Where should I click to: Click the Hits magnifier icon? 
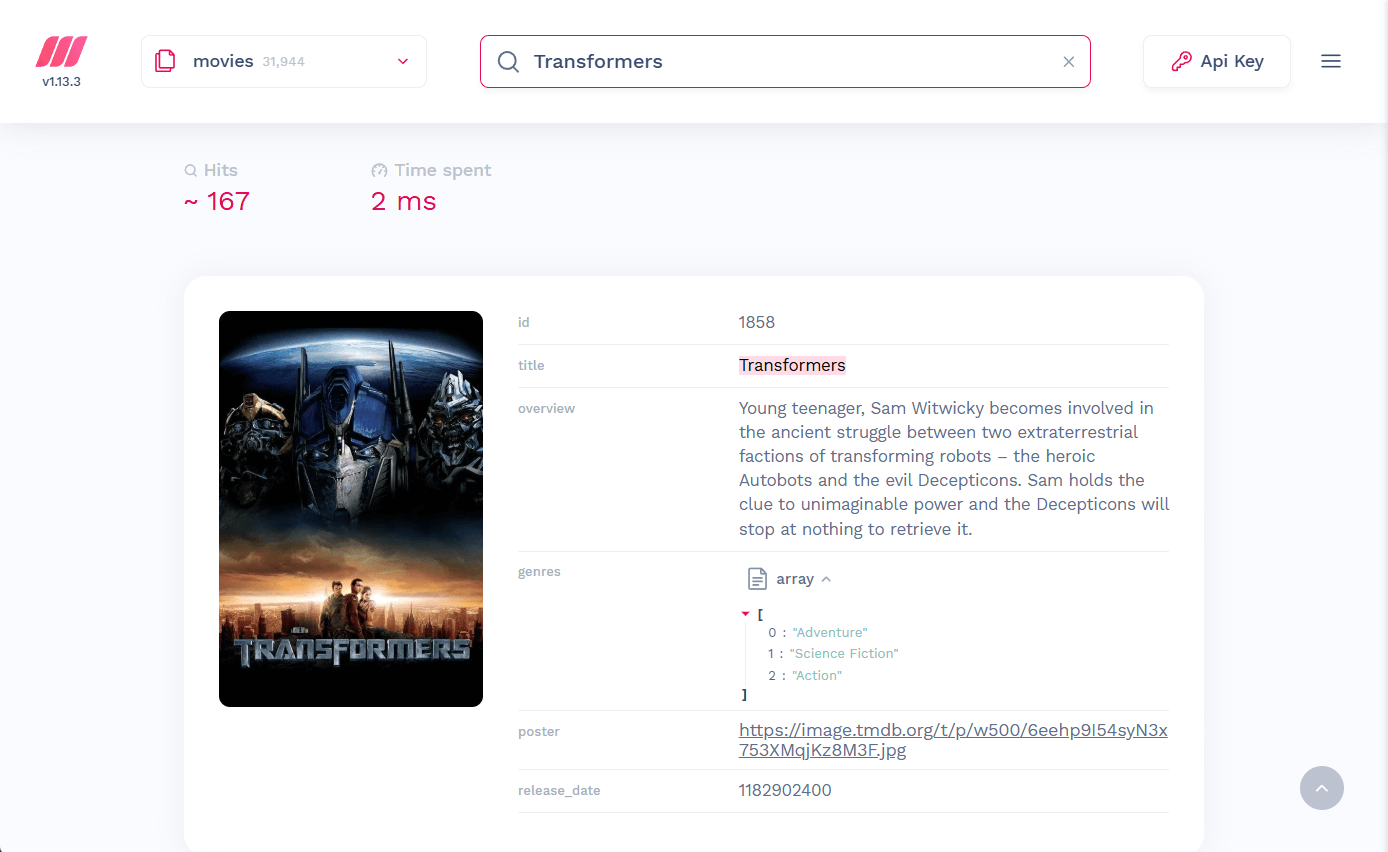point(191,171)
